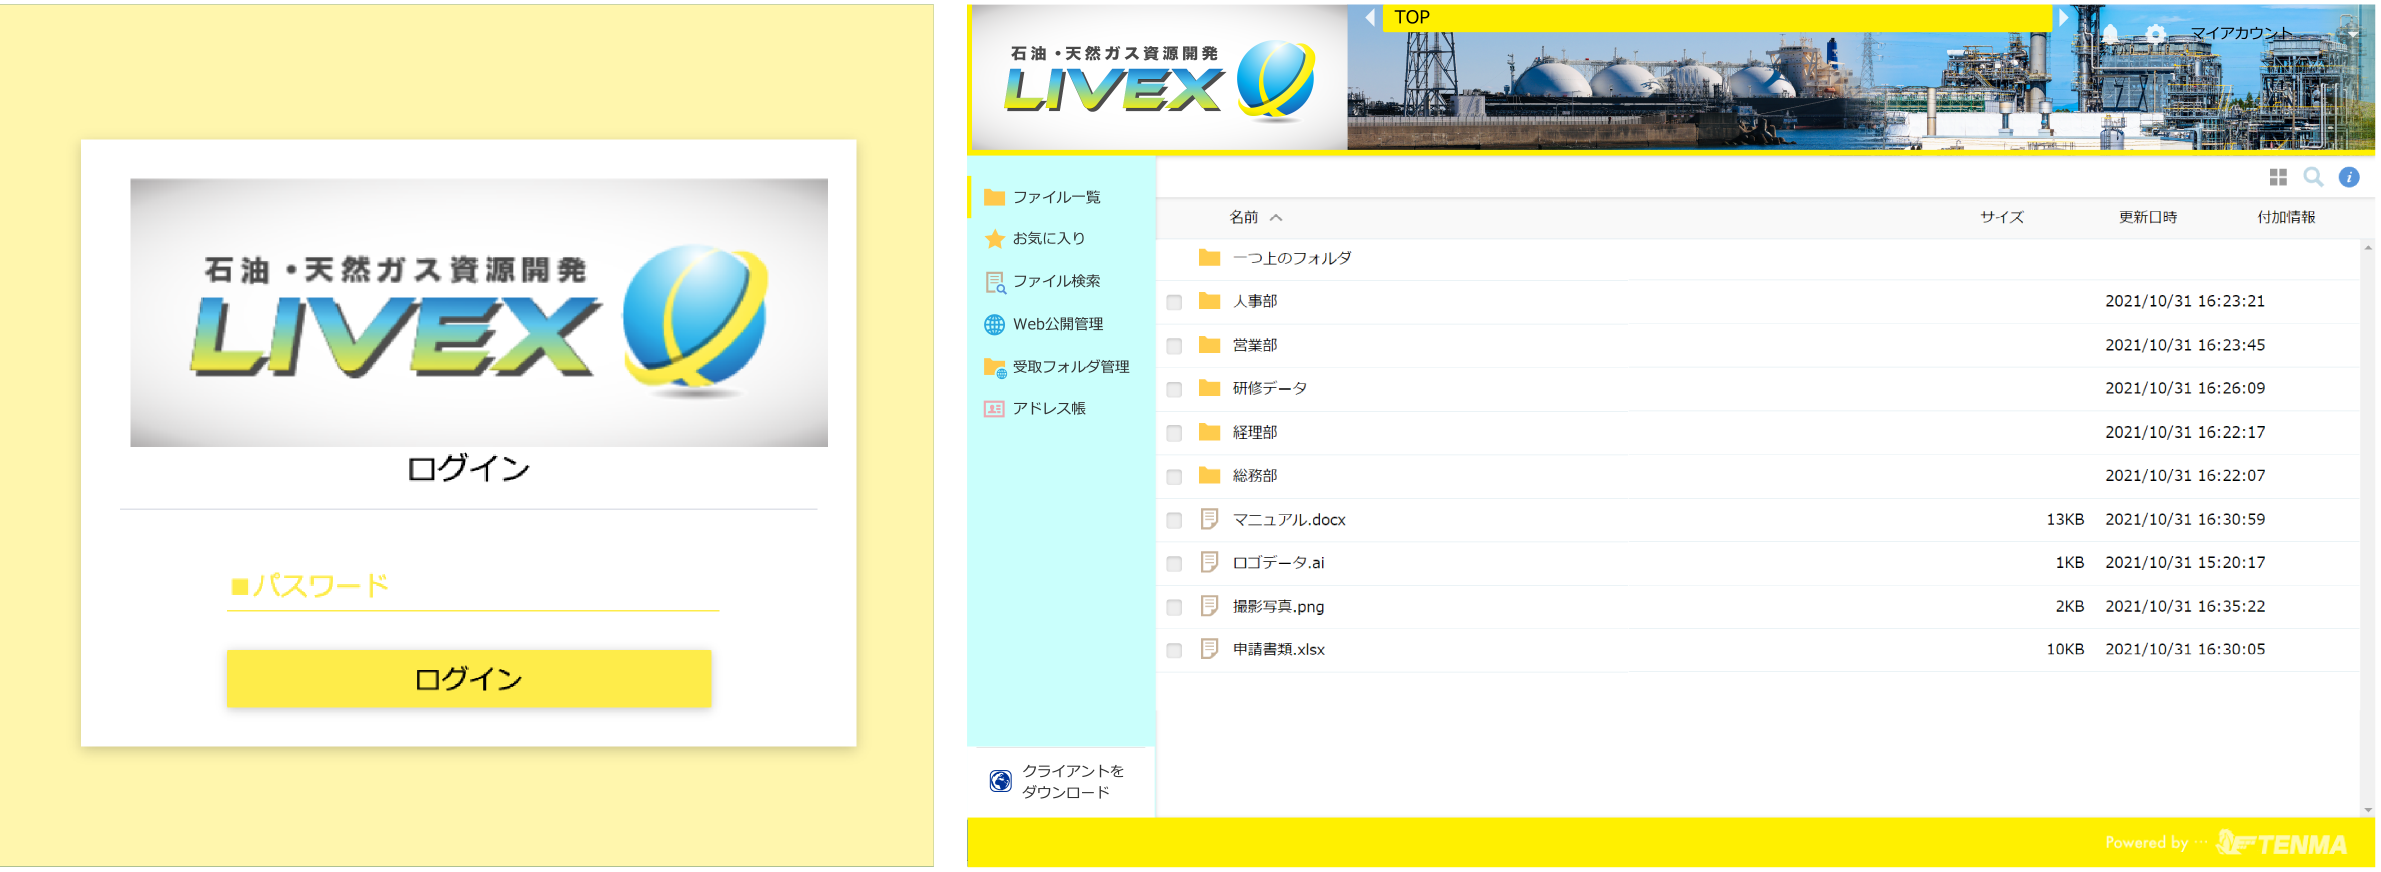Click the クライアントをダウンロード link
The width and height of the screenshot is (2381, 872).
1072,781
